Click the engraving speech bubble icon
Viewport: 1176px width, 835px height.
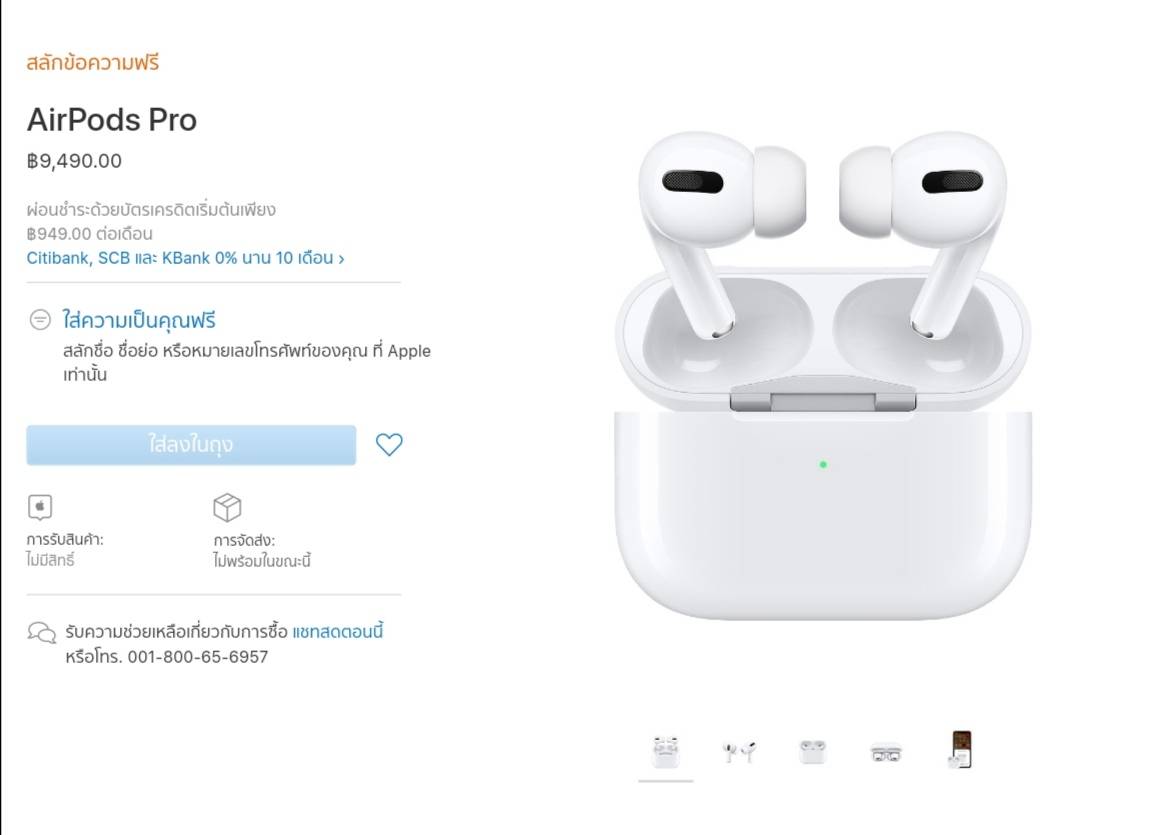(40, 320)
